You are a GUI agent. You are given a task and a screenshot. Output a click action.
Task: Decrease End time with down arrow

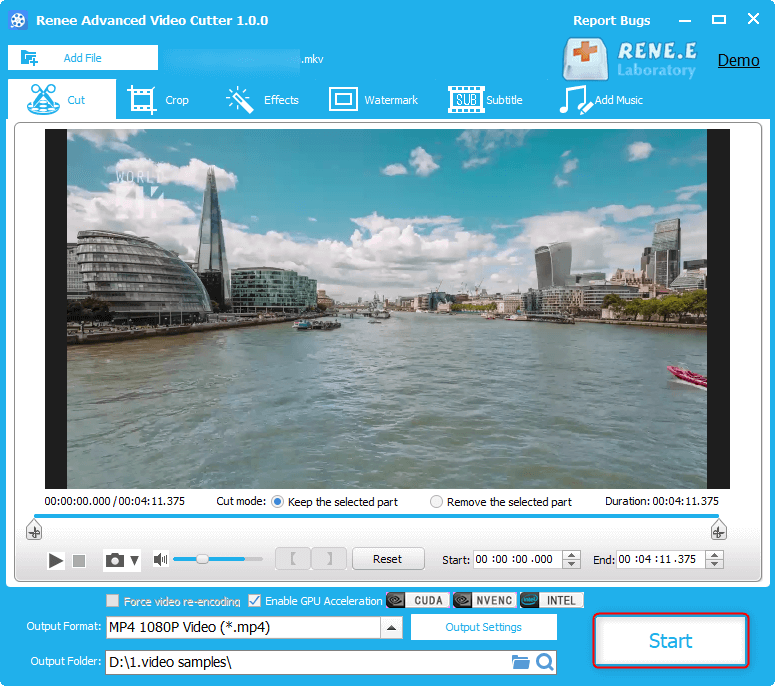[x=715, y=564]
